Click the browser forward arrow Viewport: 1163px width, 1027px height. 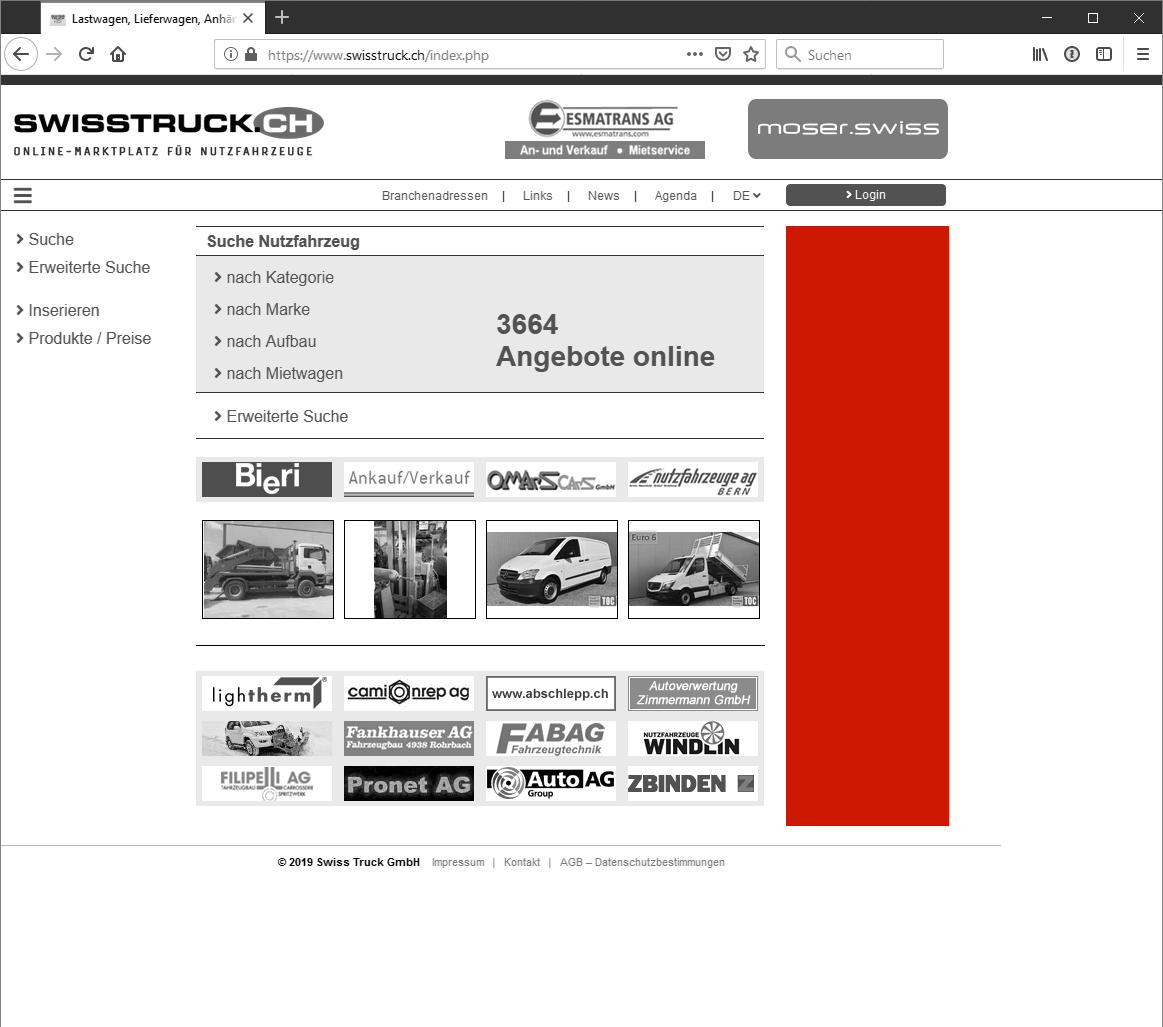click(x=54, y=54)
